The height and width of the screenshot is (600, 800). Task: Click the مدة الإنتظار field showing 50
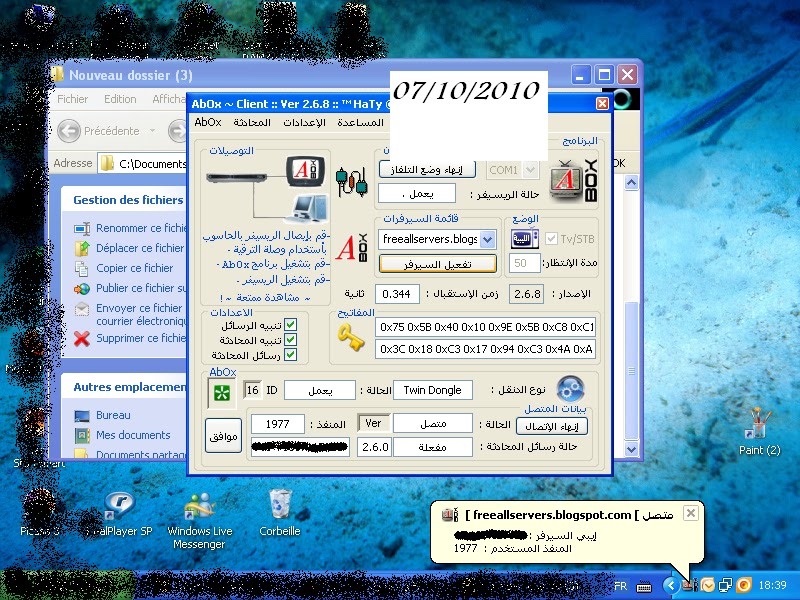524,263
